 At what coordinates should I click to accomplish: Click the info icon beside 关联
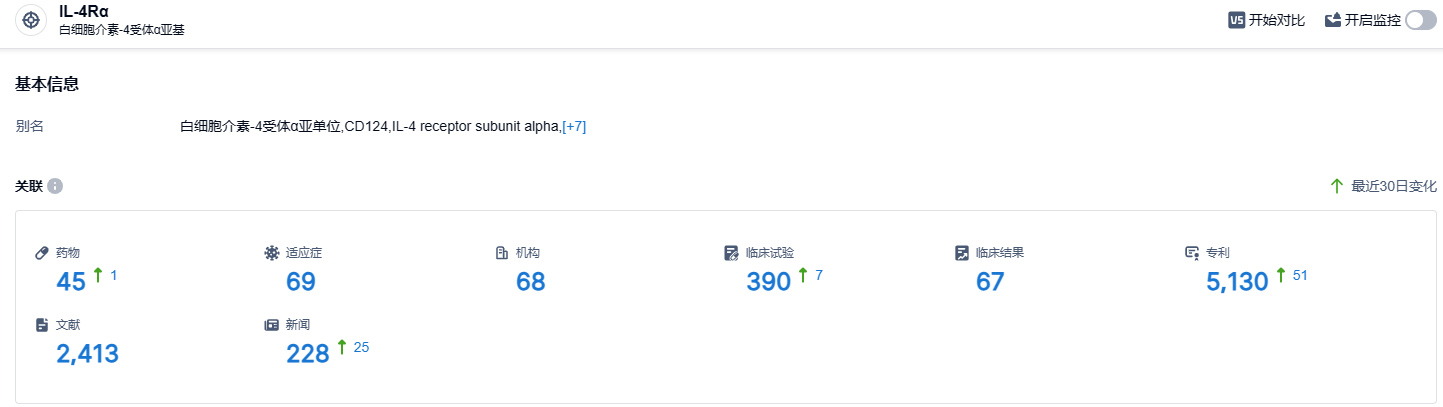[x=55, y=187]
